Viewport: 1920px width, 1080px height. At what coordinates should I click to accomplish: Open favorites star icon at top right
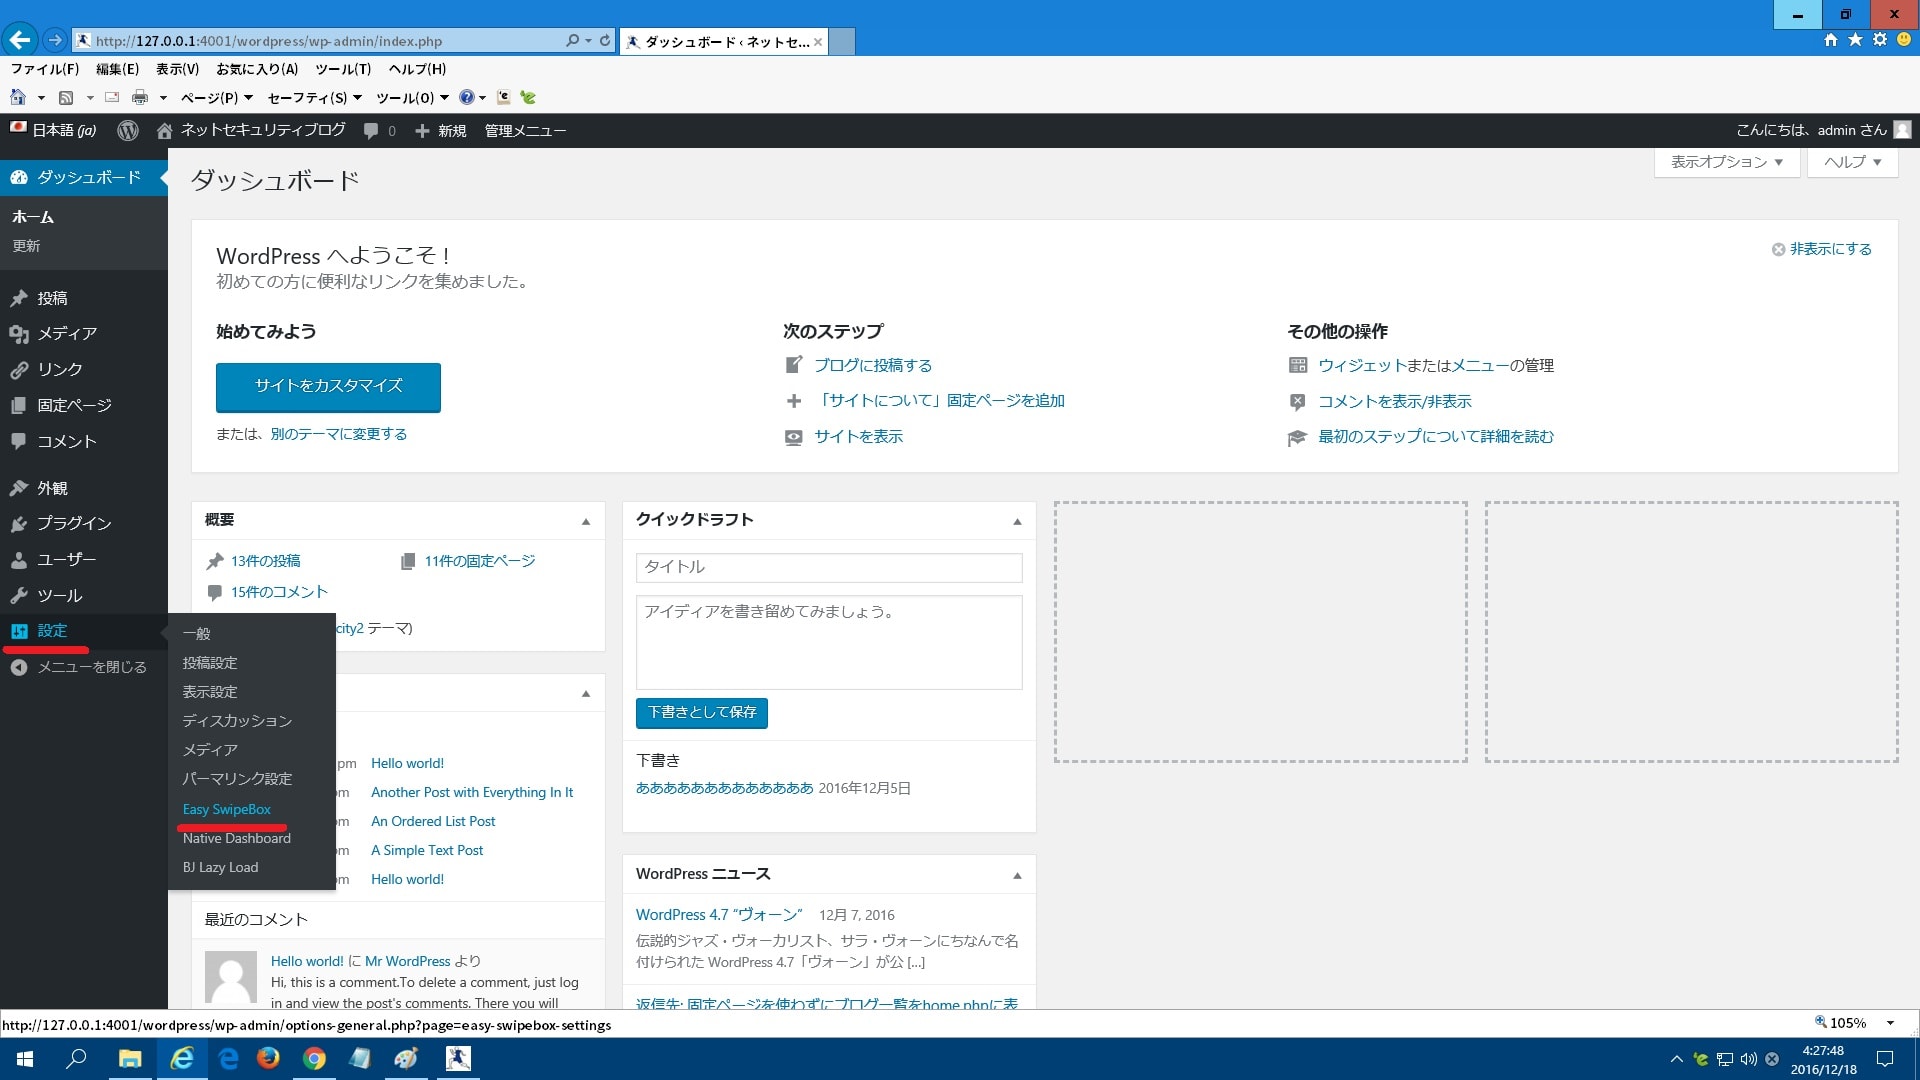(x=1855, y=40)
